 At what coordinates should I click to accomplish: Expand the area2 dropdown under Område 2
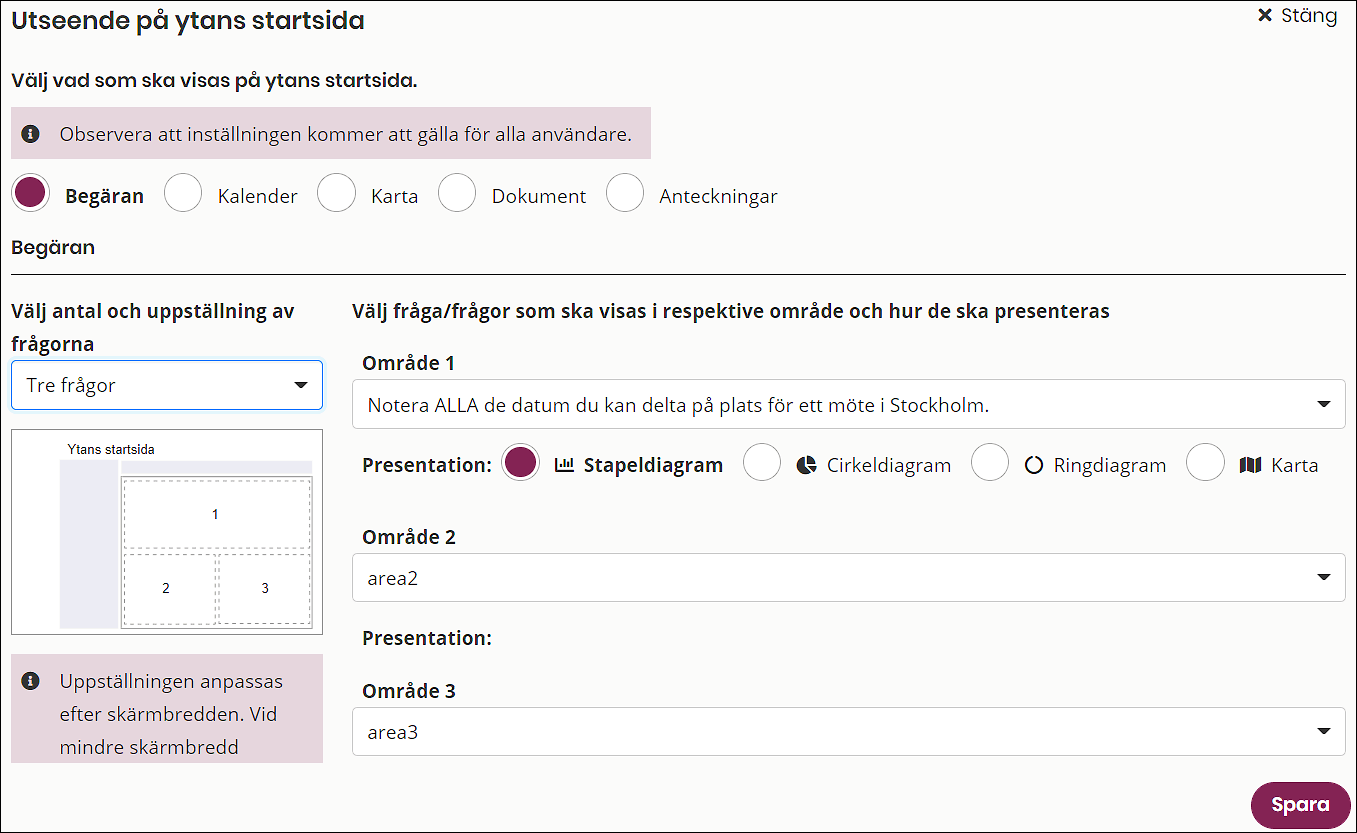(x=1324, y=577)
